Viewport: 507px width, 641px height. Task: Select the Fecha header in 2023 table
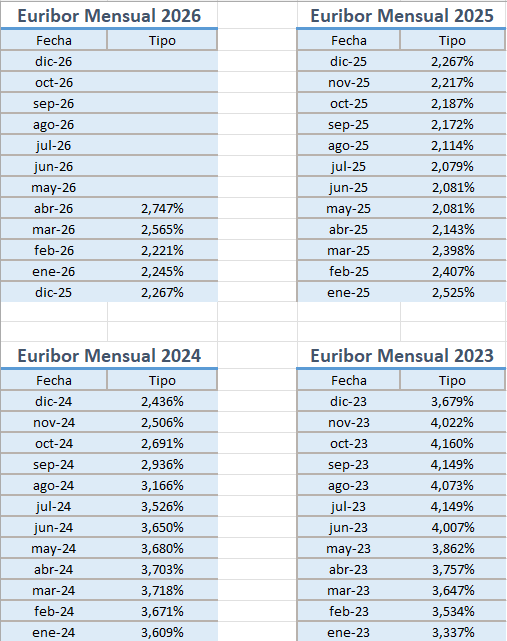(x=349, y=380)
